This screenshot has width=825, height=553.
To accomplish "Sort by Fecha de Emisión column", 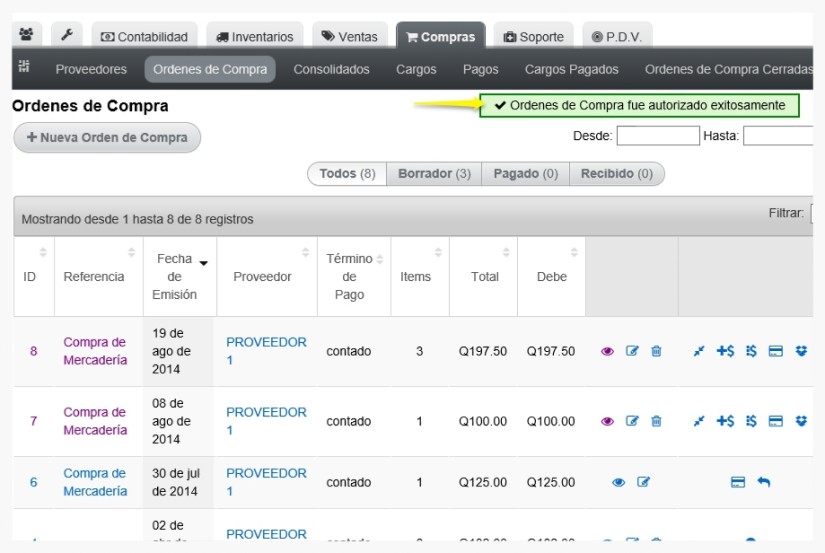I will (180, 276).
